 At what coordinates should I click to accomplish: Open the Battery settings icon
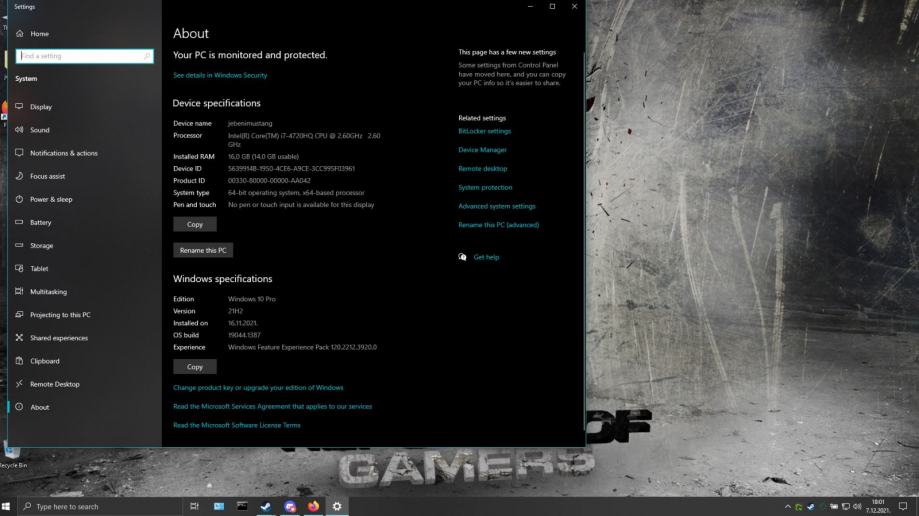(19, 222)
